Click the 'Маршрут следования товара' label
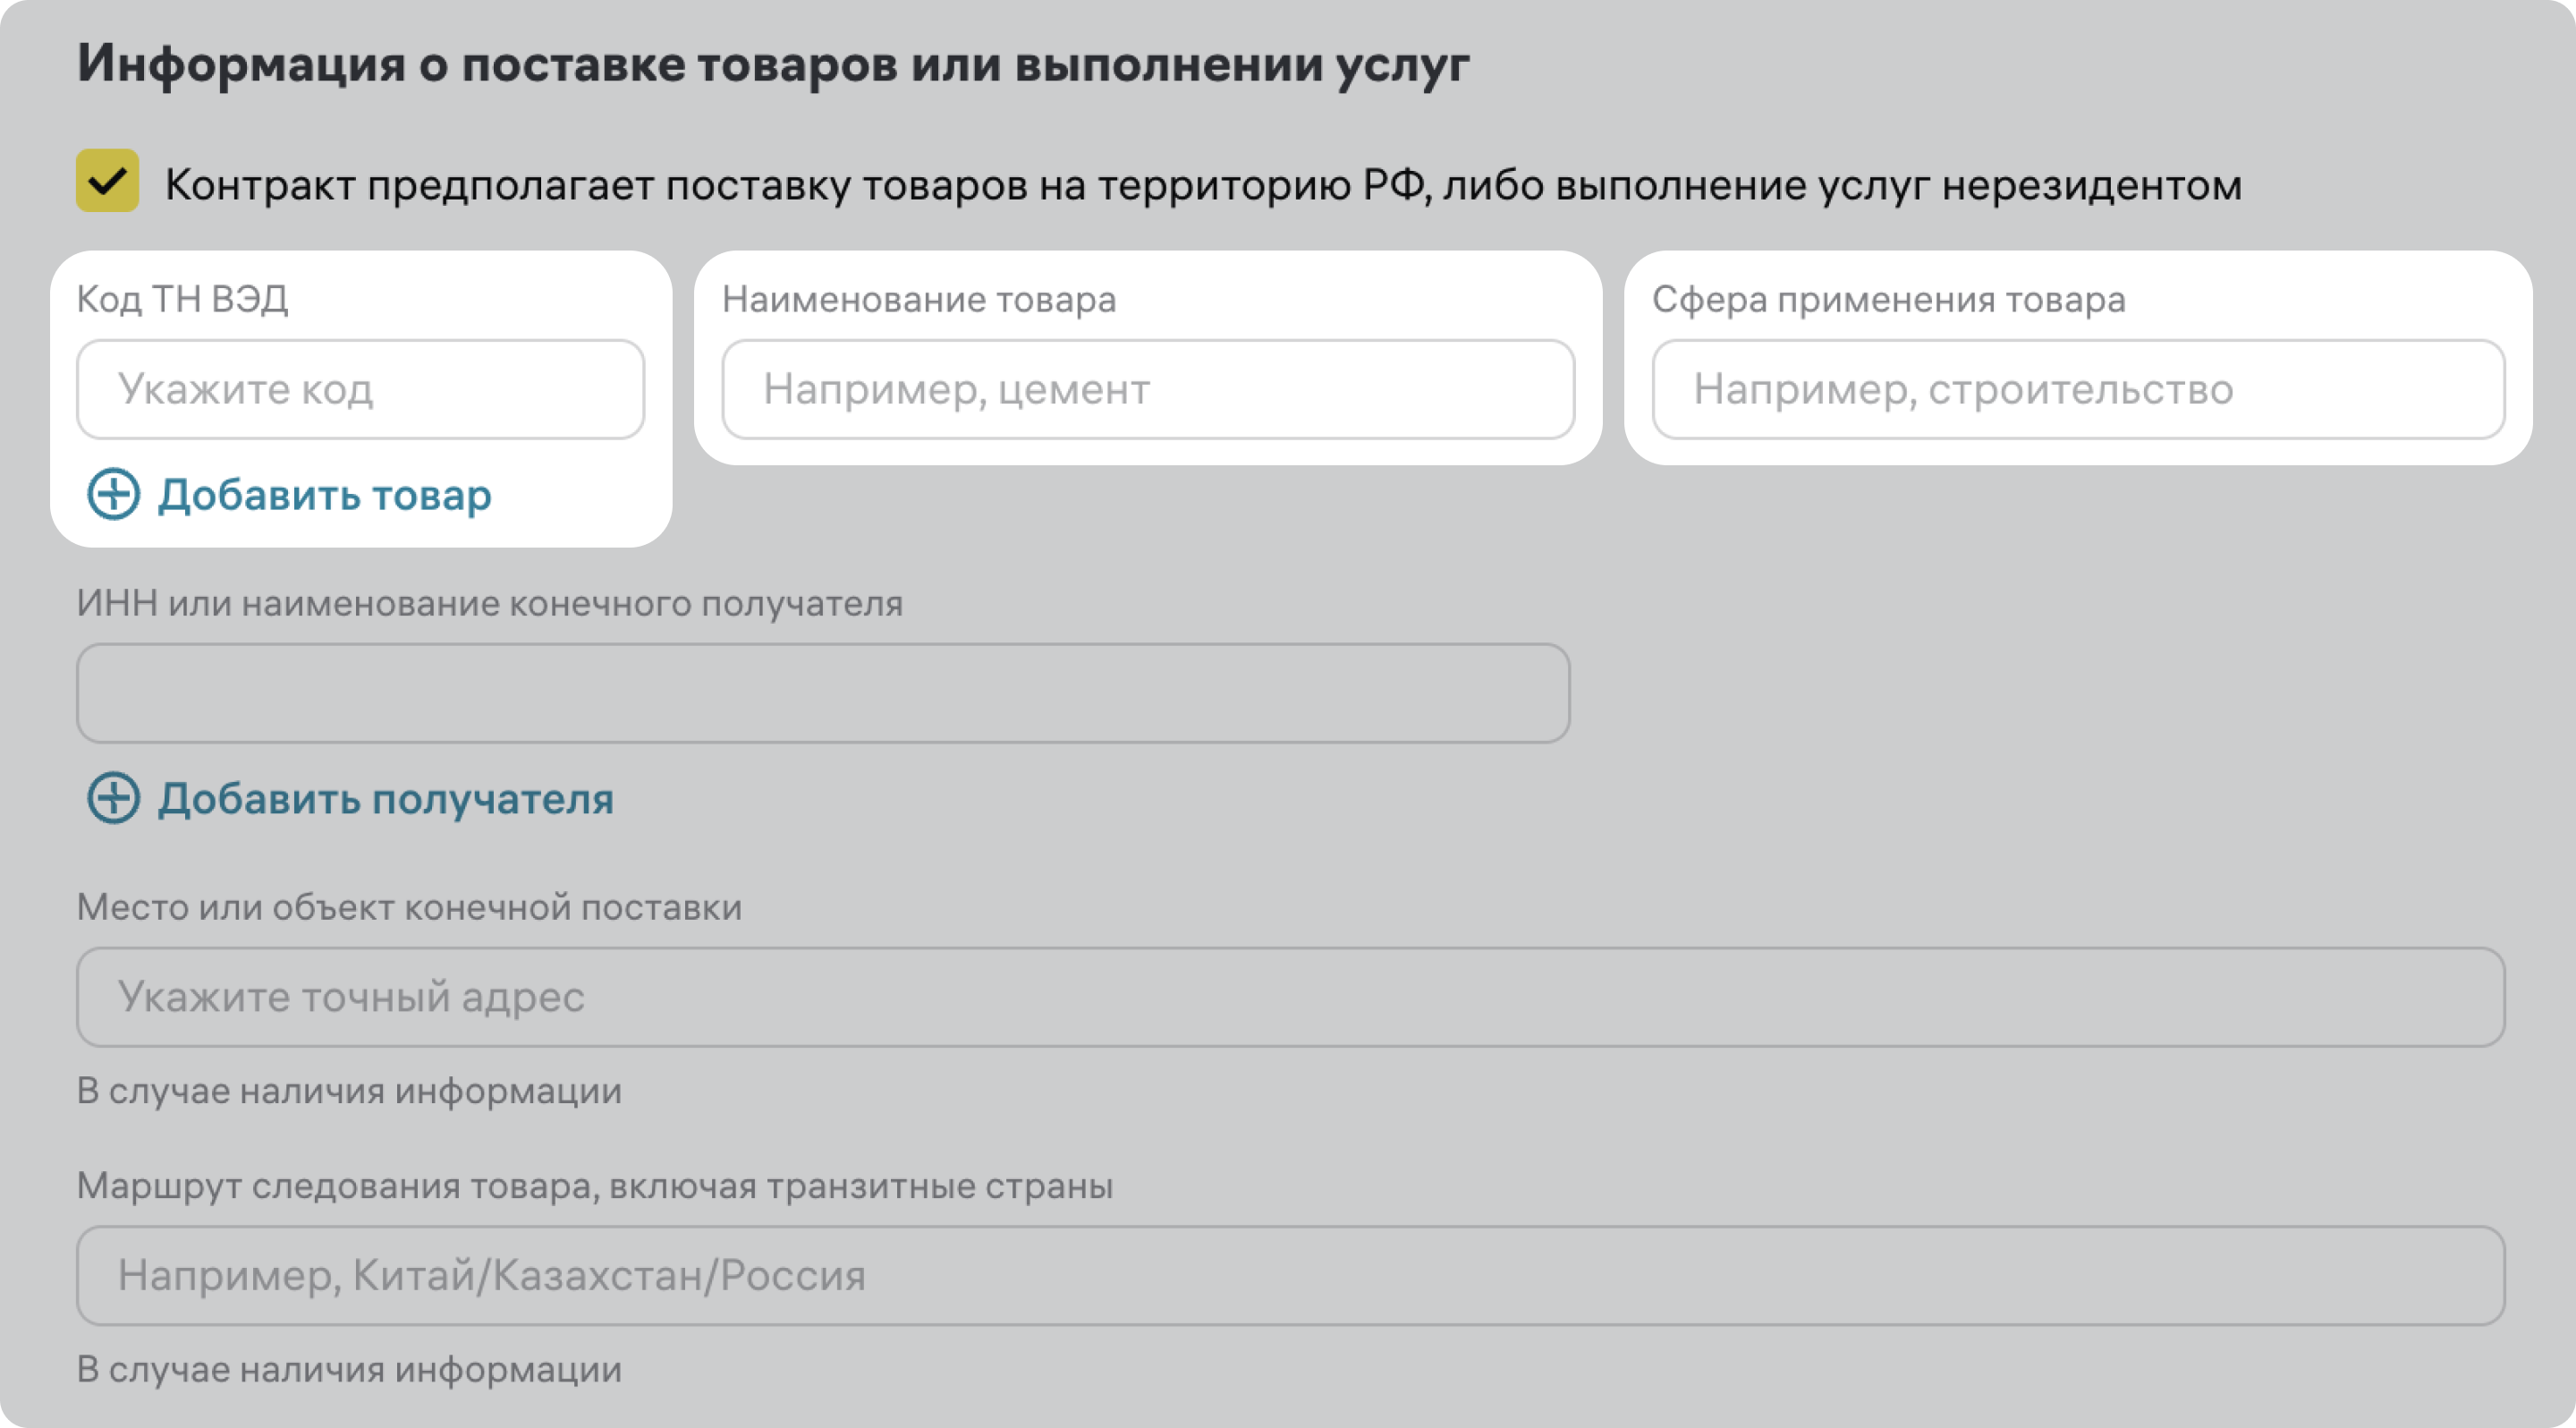The width and height of the screenshot is (2576, 1428). pyautogui.click(x=594, y=1186)
